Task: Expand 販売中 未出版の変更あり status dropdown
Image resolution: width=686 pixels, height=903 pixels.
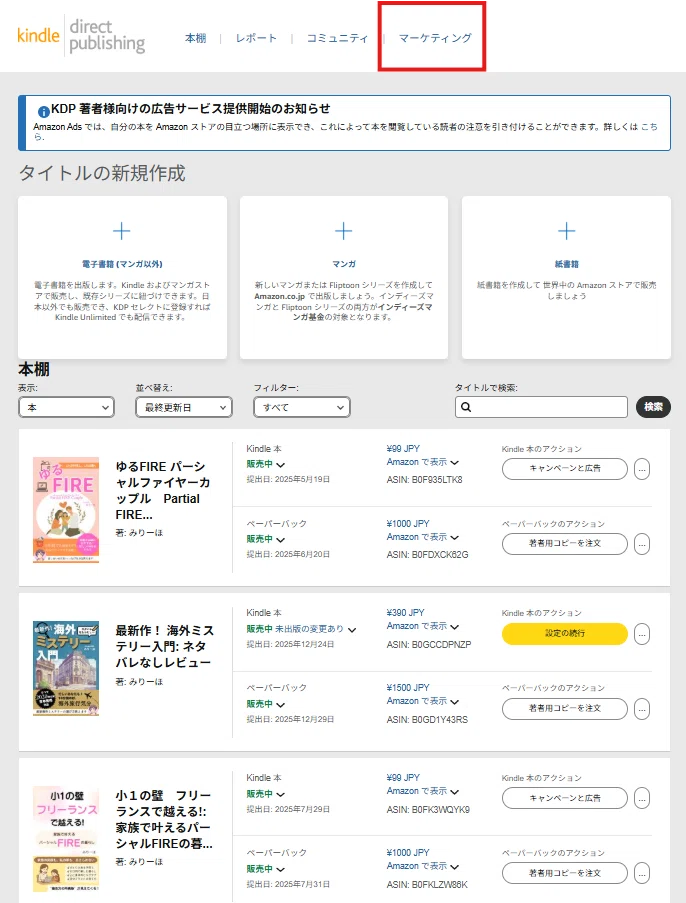Action: (301, 629)
